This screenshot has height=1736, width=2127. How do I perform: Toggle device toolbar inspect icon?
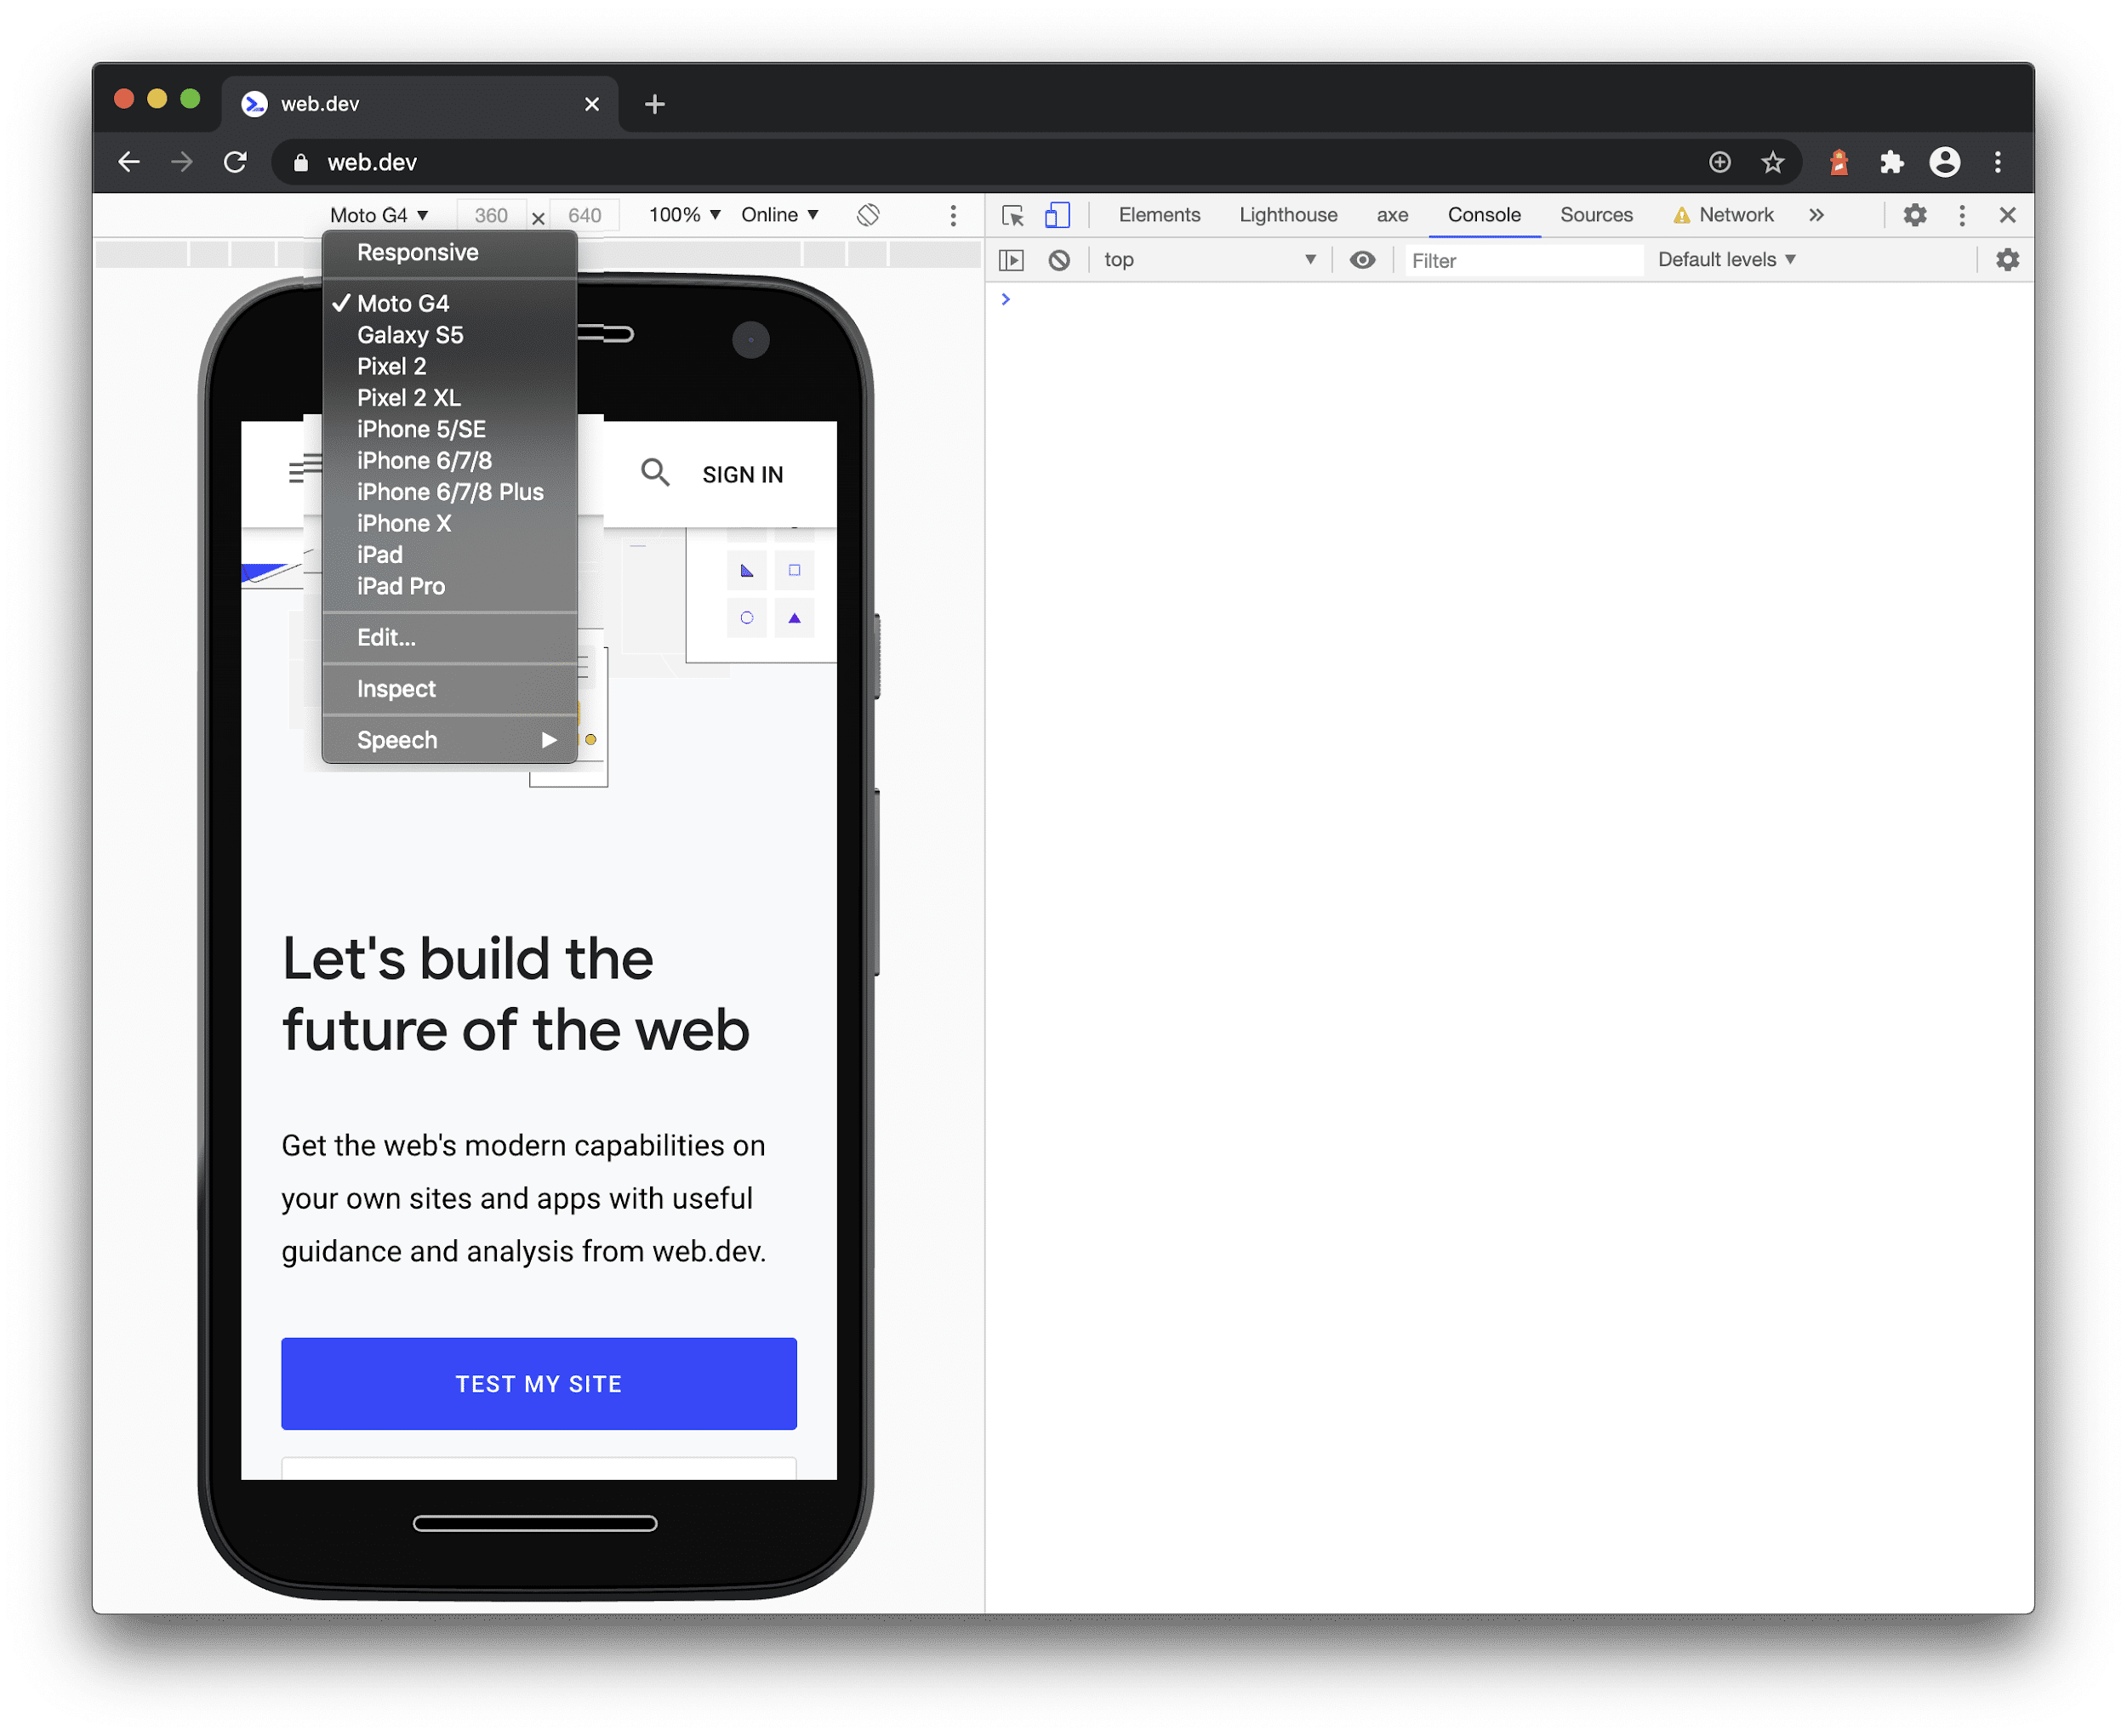point(1055,213)
